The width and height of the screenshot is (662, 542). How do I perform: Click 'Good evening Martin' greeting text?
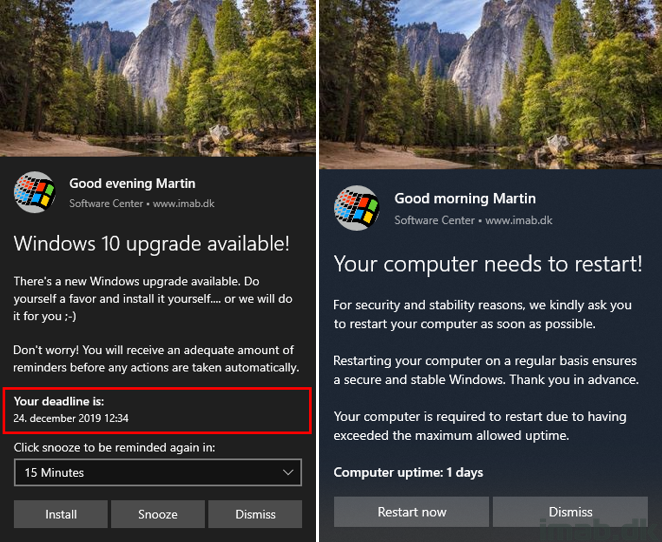pyautogui.click(x=132, y=183)
